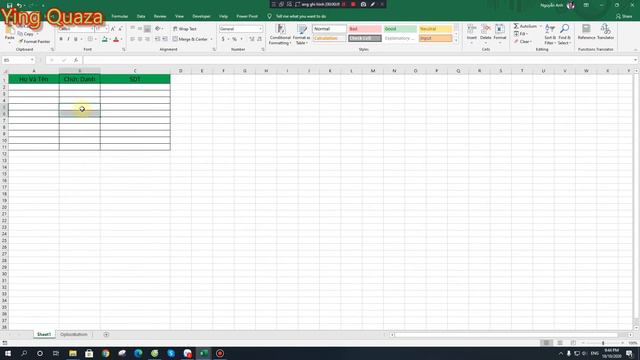This screenshot has width=640, height=360.
Task: Open the Fill dropdown
Action: (x=520, y=34)
